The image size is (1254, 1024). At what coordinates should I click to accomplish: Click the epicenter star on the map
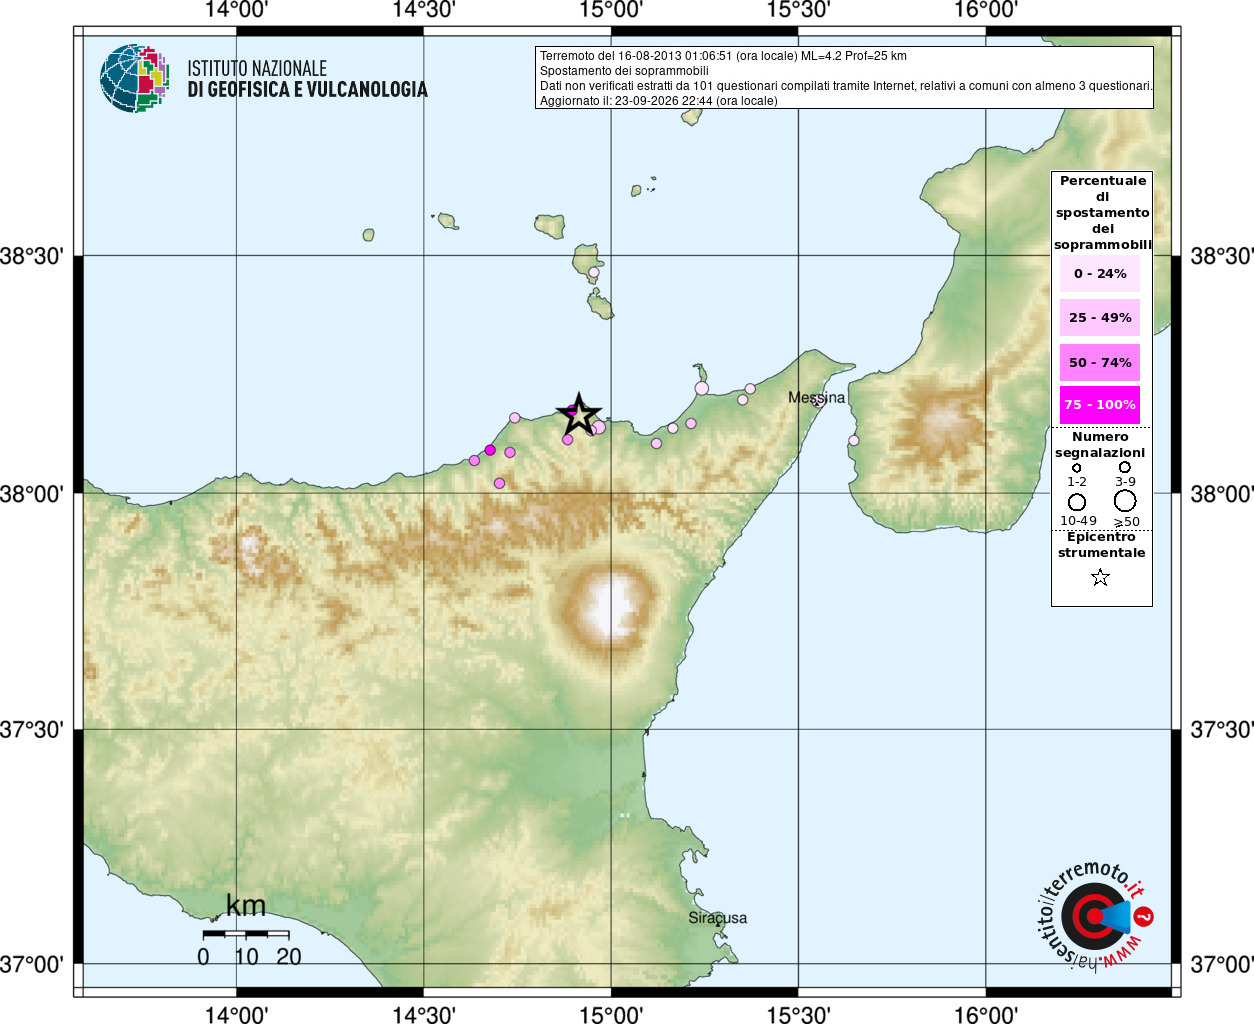(x=578, y=414)
